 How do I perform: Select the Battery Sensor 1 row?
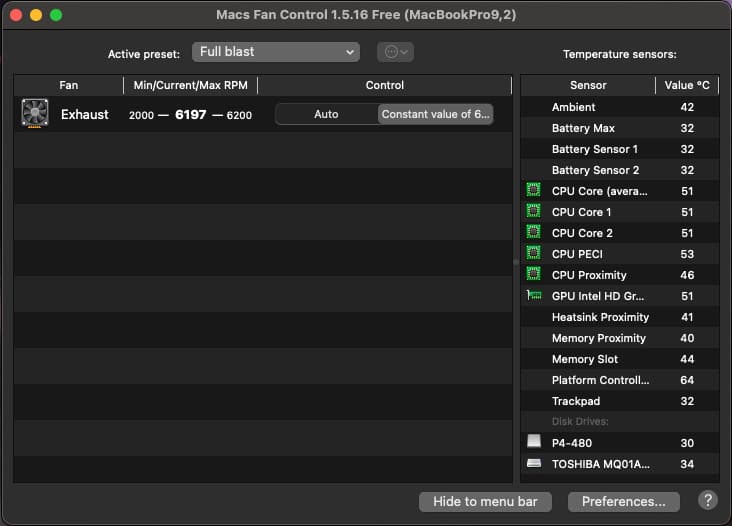[x=620, y=149]
